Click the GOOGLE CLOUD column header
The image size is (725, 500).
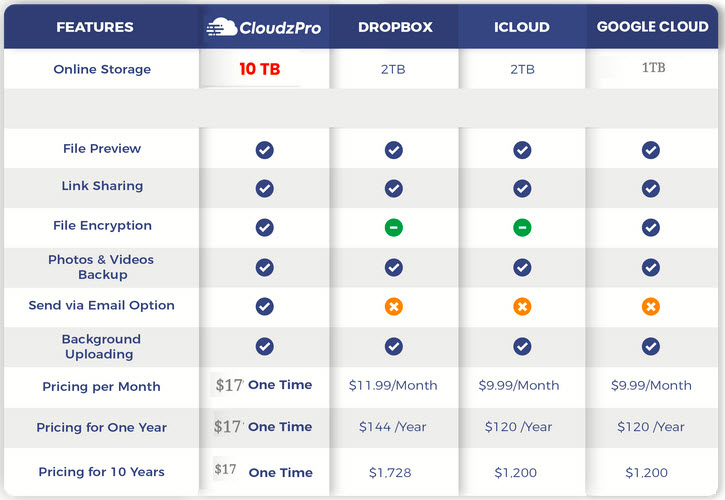tap(652, 27)
